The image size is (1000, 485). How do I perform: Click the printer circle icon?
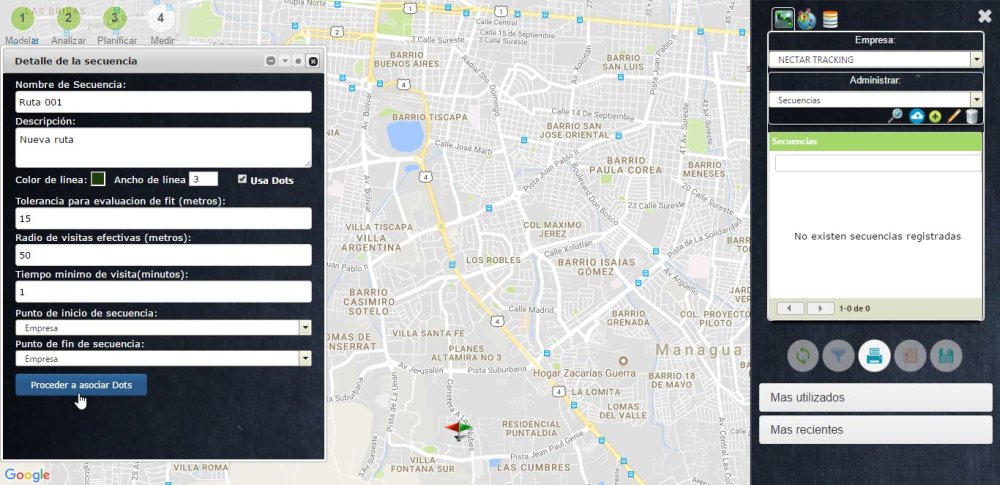[x=874, y=356]
